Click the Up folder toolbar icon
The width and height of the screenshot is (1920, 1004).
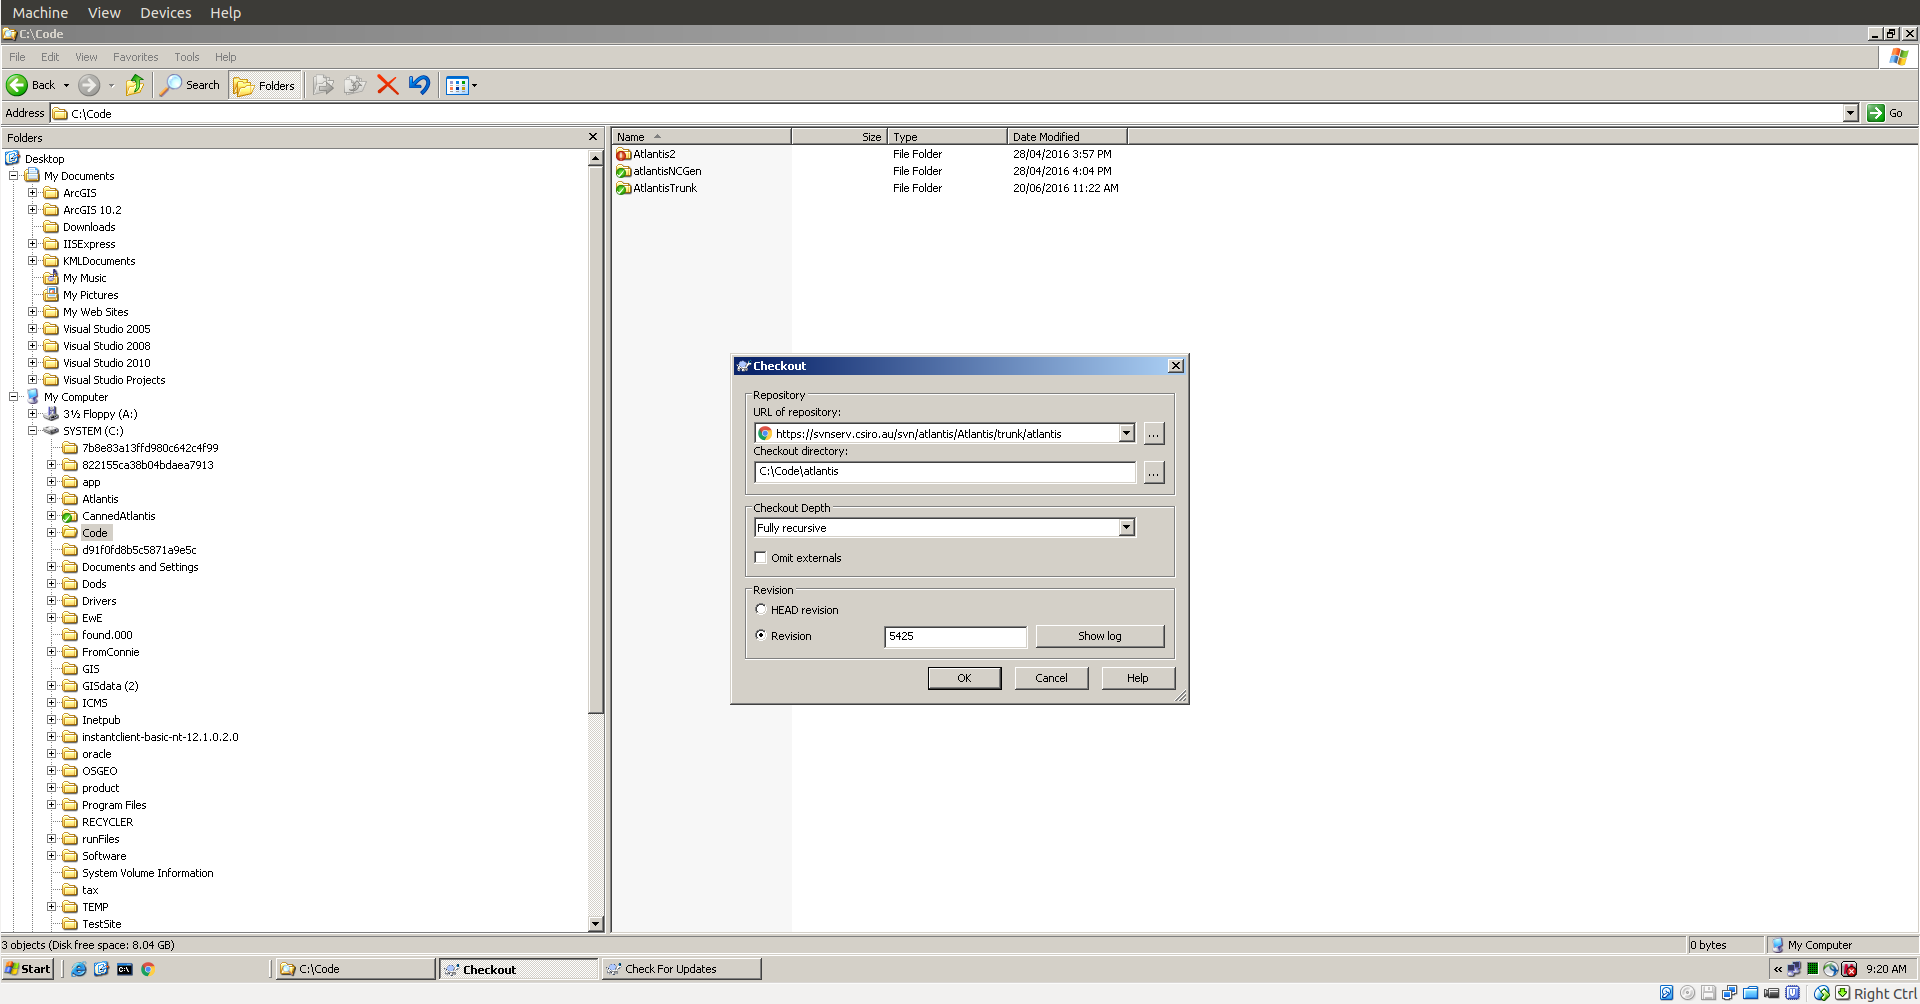135,85
